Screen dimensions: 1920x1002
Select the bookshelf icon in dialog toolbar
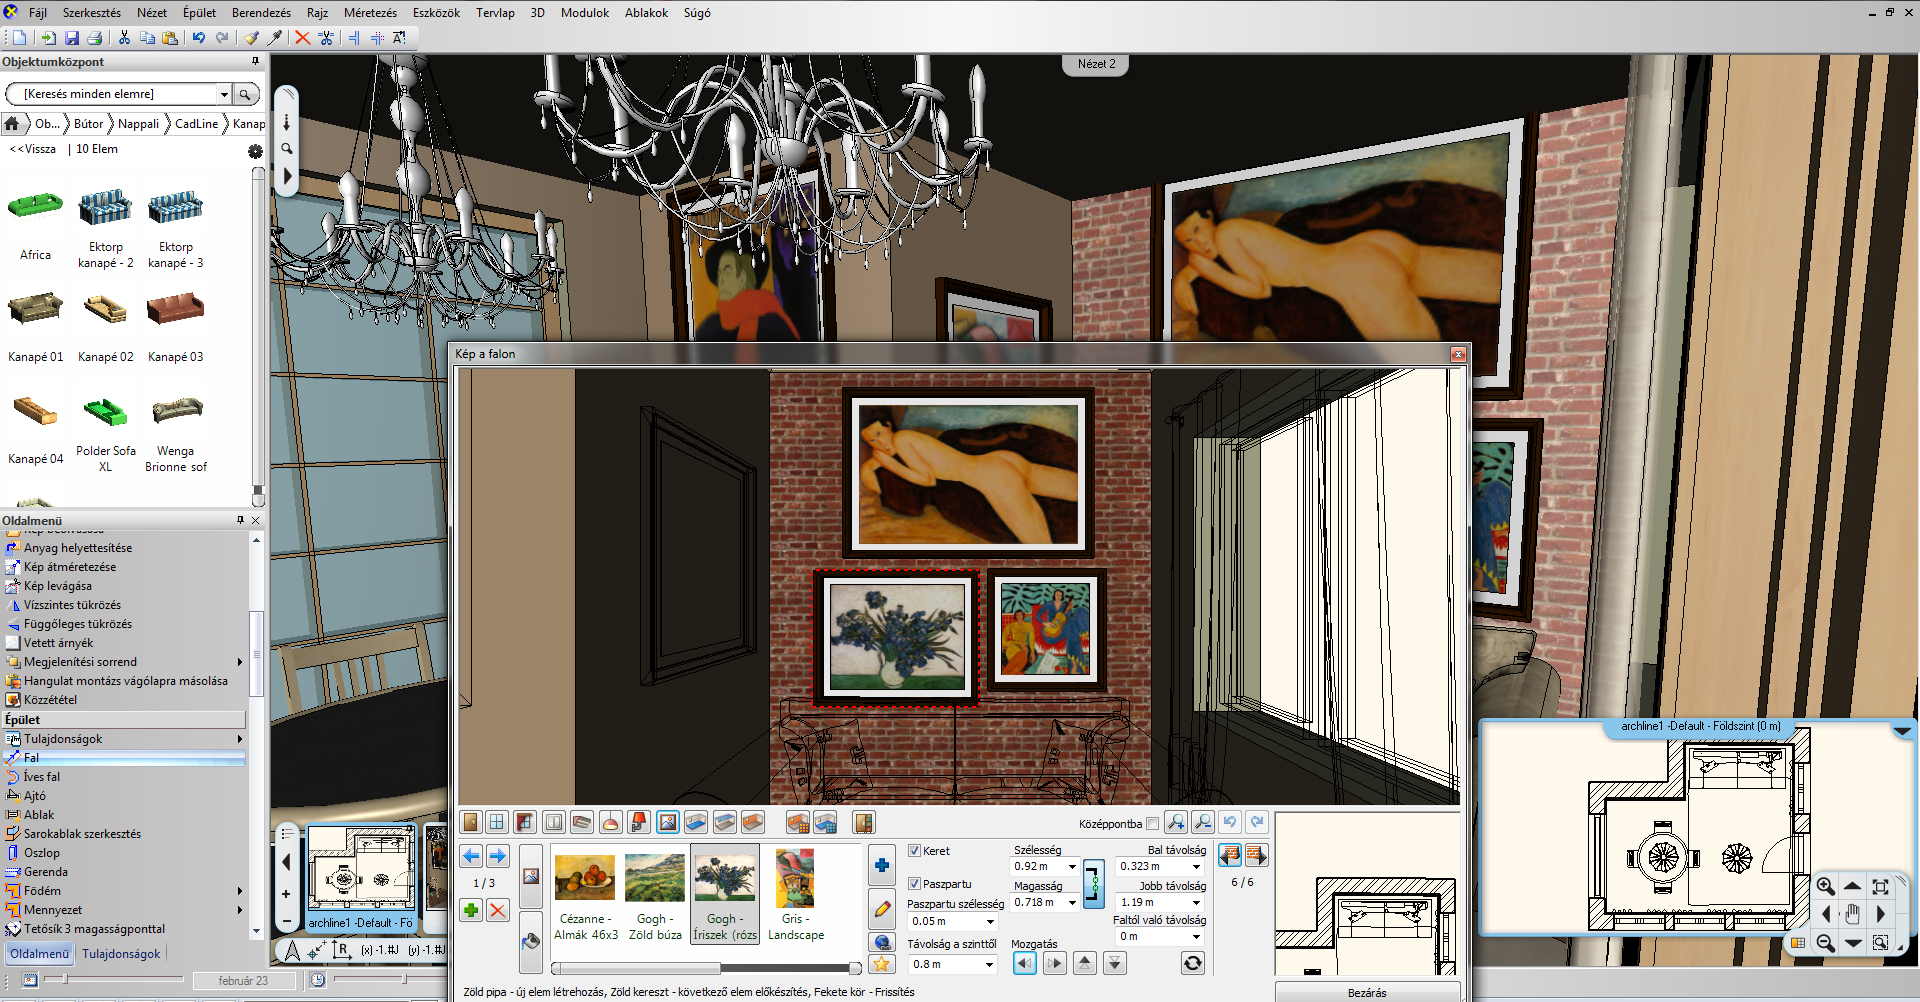[x=863, y=822]
